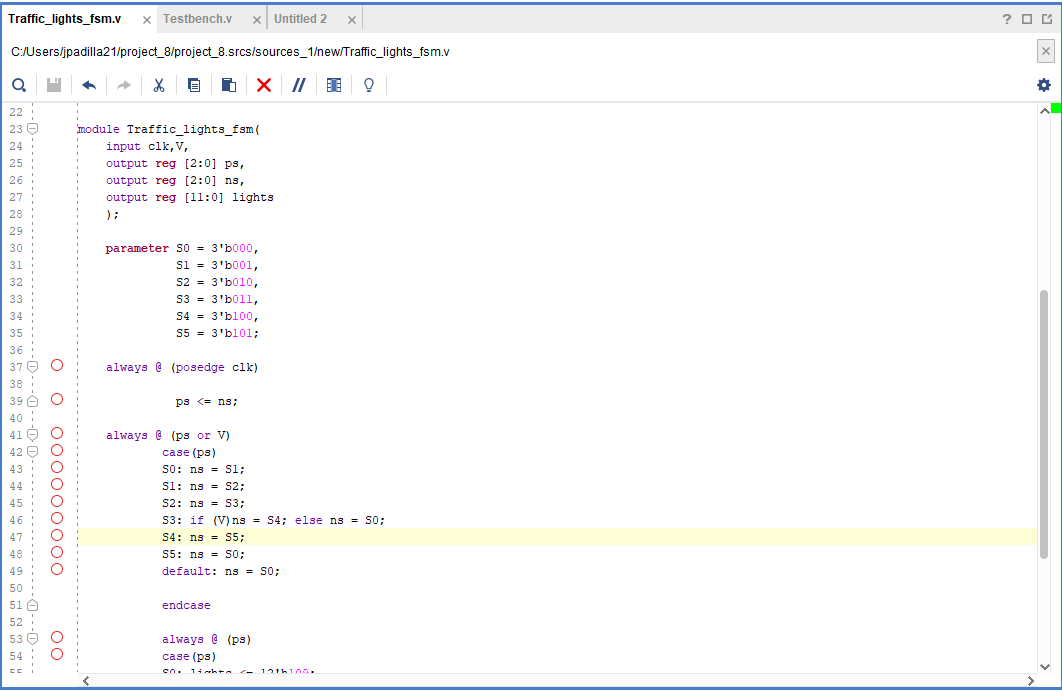Click the help question mark icon
Screen dimensions: 1062x692
pos(1006,17)
